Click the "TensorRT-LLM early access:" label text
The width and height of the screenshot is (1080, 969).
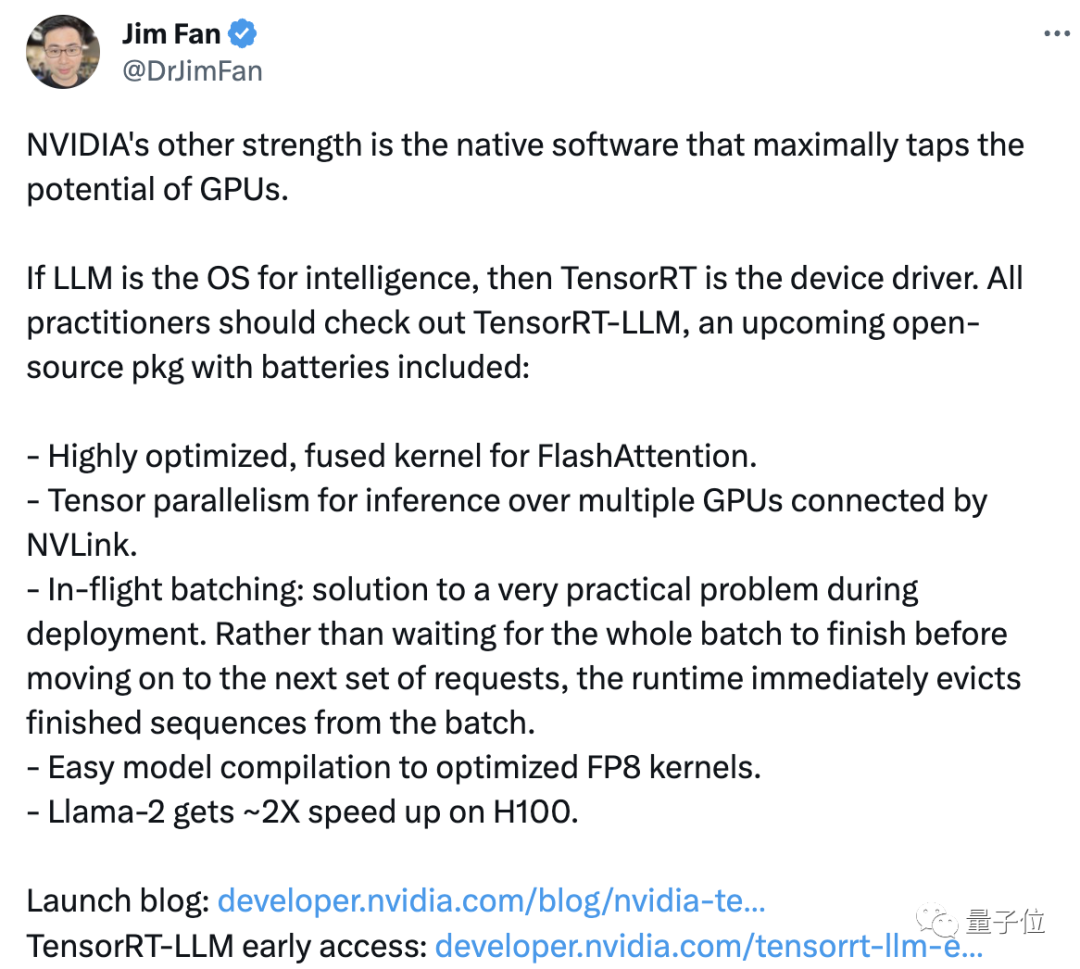tap(227, 945)
